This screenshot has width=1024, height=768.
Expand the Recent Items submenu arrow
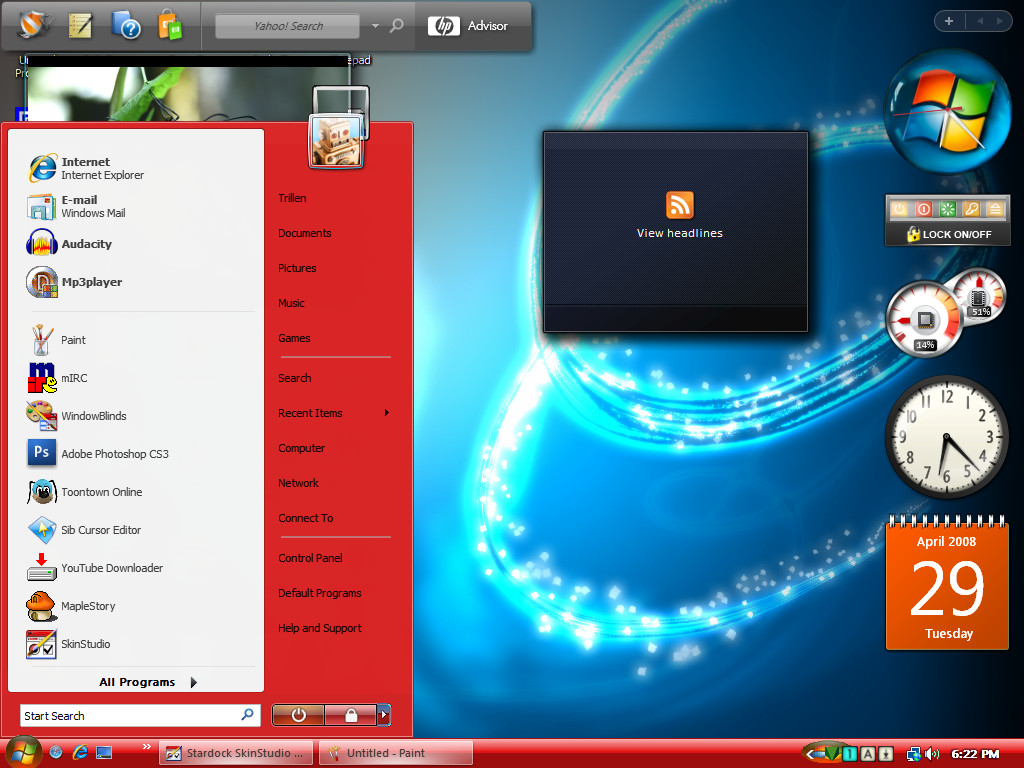click(x=387, y=413)
